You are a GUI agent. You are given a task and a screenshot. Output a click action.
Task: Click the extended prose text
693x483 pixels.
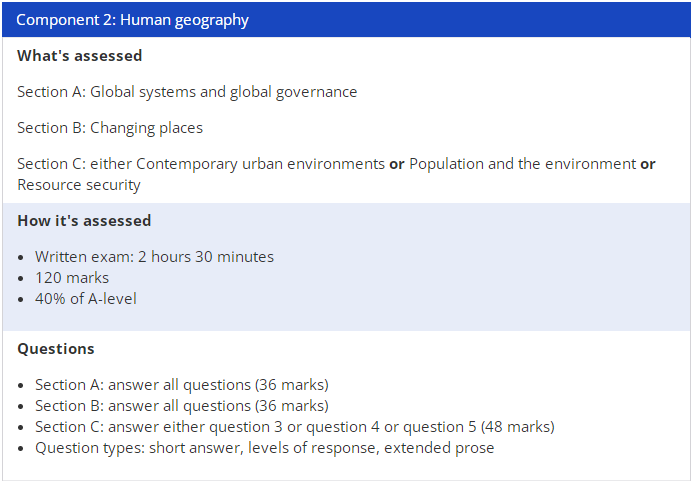439,448
